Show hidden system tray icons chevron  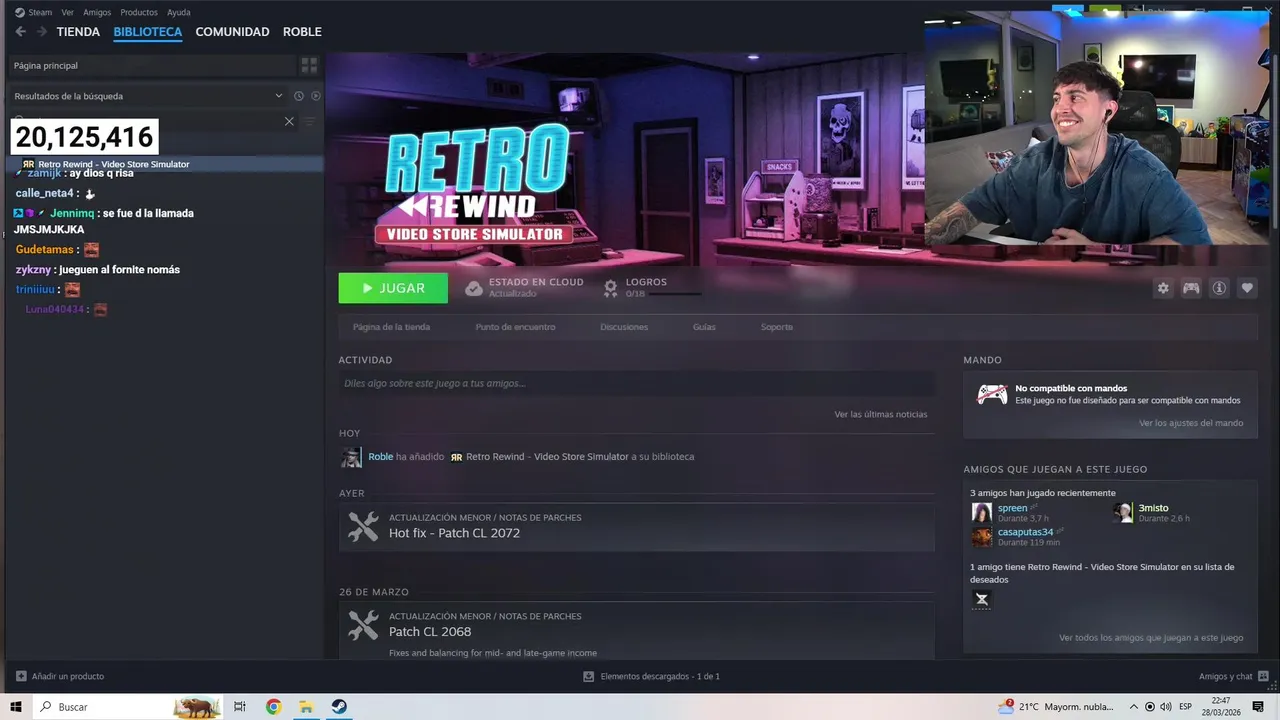1134,707
